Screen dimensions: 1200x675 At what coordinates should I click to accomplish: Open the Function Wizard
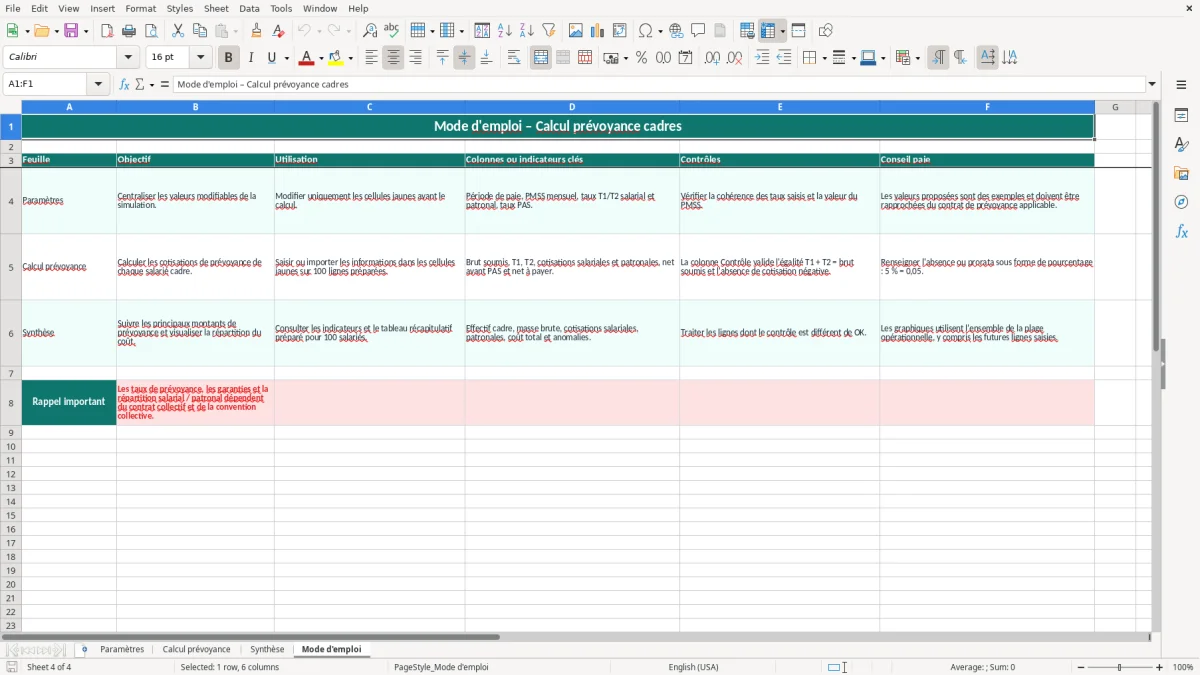125,84
